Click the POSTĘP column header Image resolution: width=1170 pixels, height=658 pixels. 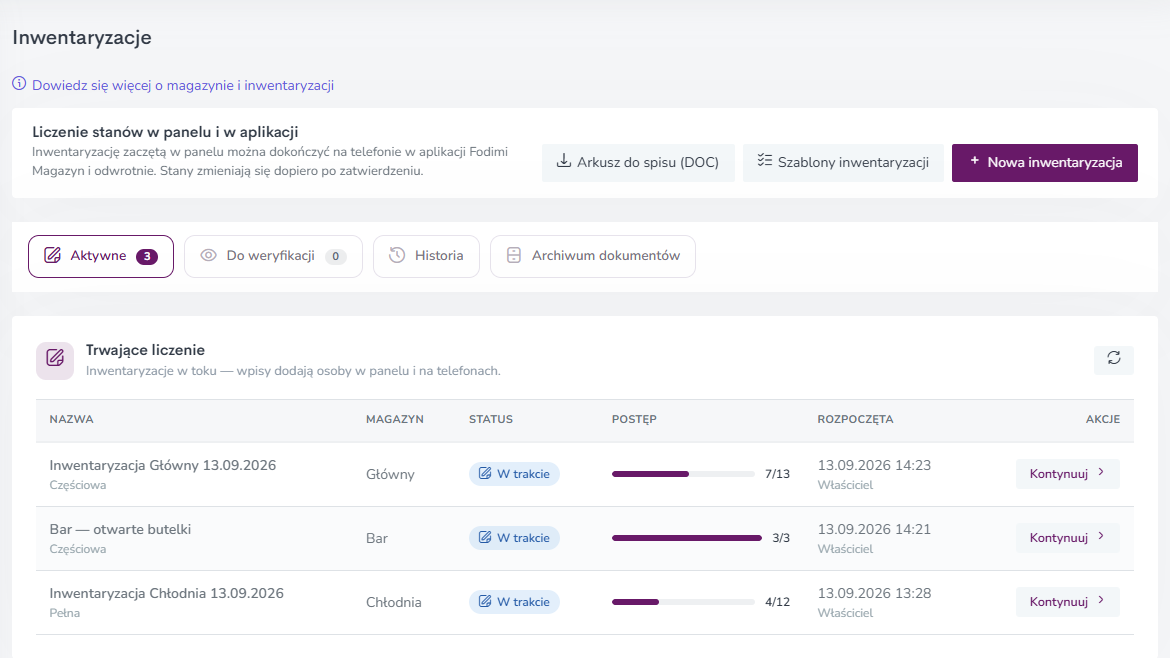(x=634, y=419)
